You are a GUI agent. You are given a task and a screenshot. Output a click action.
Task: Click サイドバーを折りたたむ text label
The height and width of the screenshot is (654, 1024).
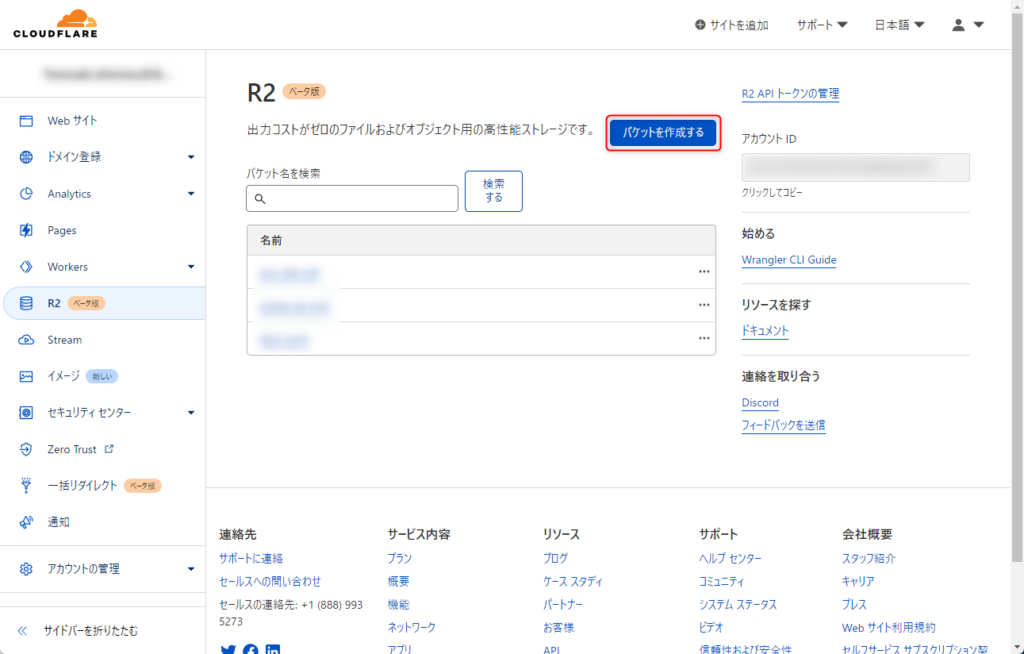(91, 630)
